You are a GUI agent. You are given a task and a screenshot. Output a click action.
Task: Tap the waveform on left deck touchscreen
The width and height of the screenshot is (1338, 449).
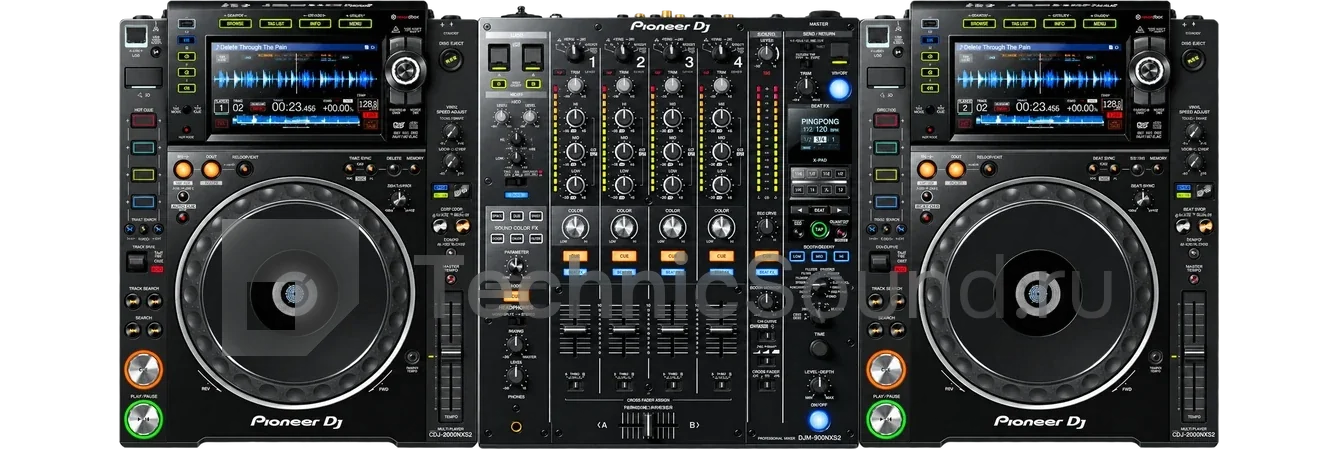tap(296, 80)
